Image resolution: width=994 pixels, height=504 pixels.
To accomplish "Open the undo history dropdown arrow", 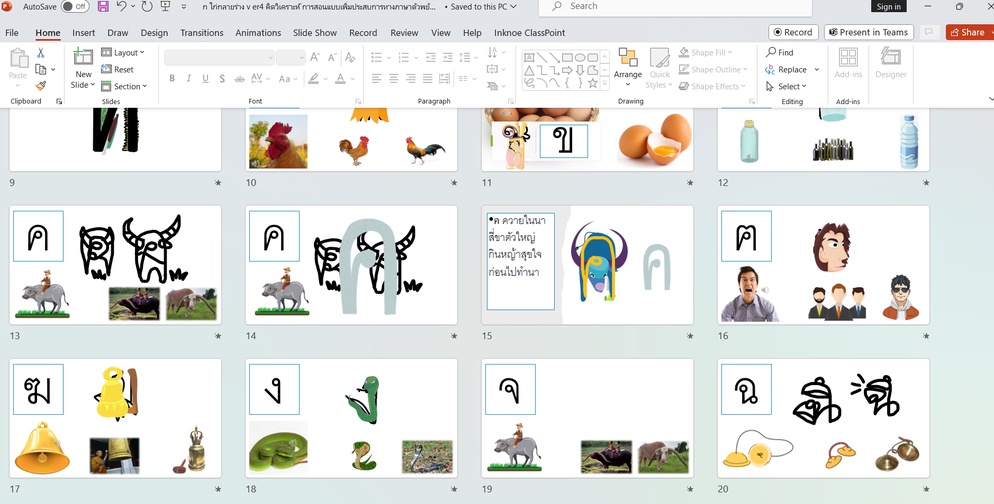I will (x=132, y=6).
